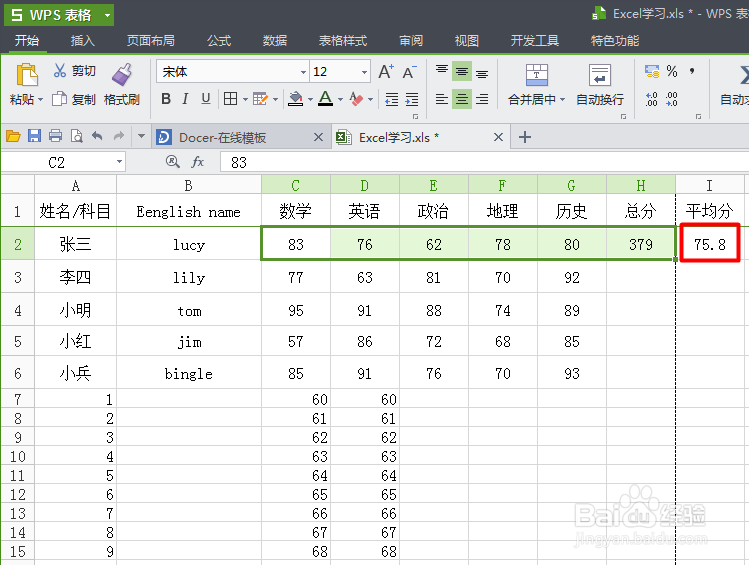Screen dimensions: 749x565
Task: Click the cell borders icon
Action: pos(230,99)
